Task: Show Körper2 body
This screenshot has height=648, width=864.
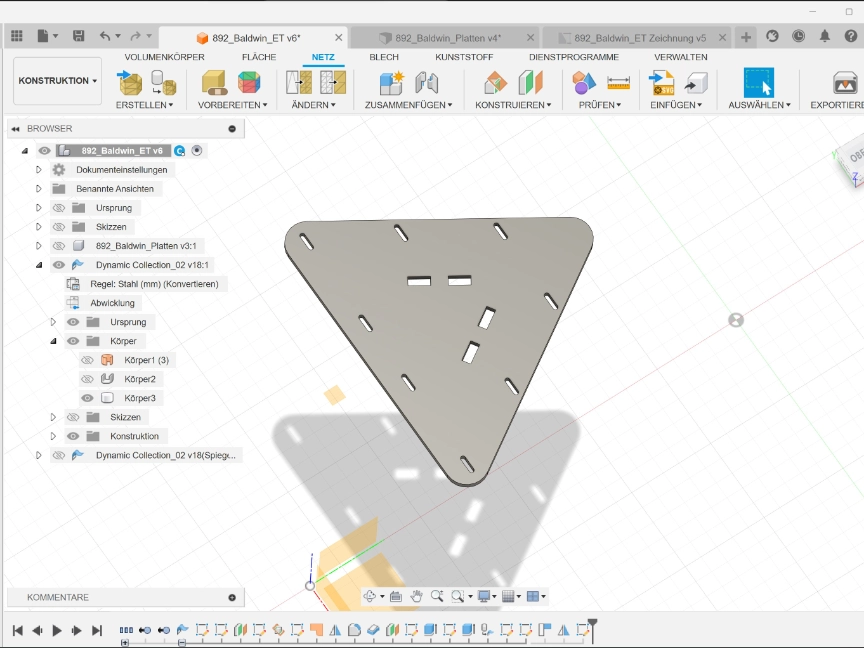Action: point(87,379)
